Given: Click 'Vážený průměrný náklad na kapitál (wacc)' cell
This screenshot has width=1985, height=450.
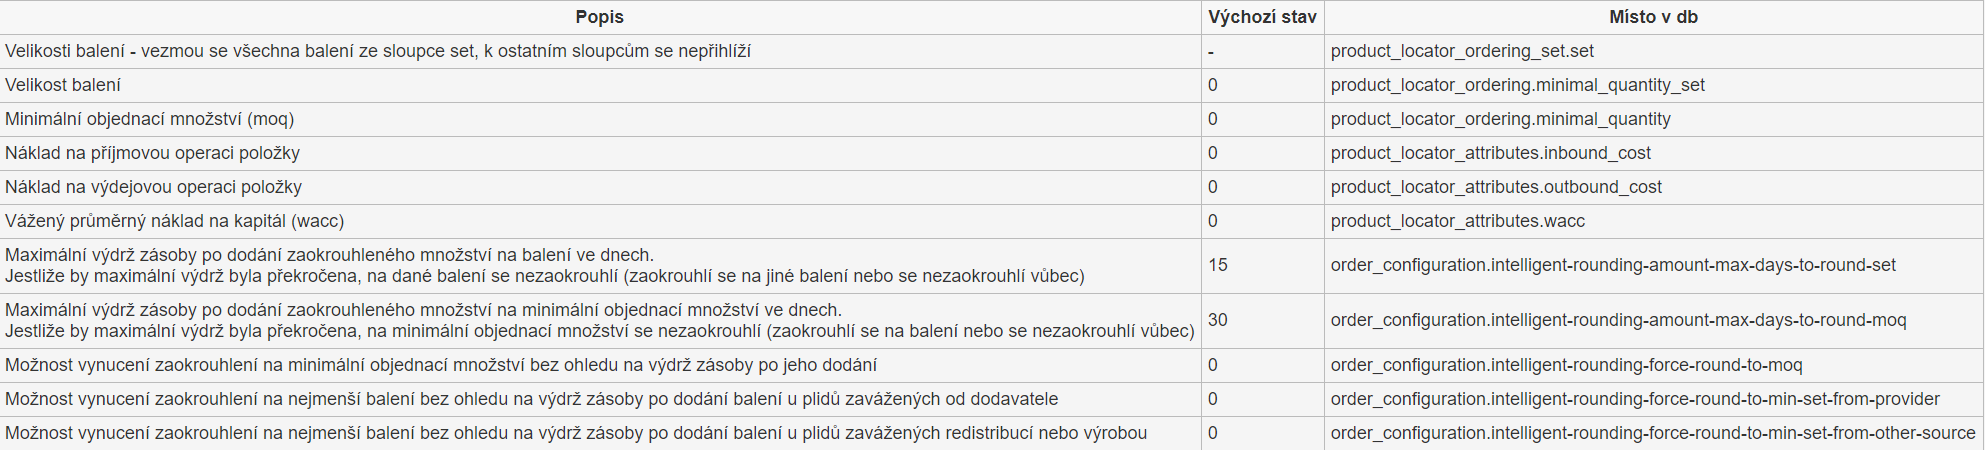Looking at the screenshot, I should (175, 221).
